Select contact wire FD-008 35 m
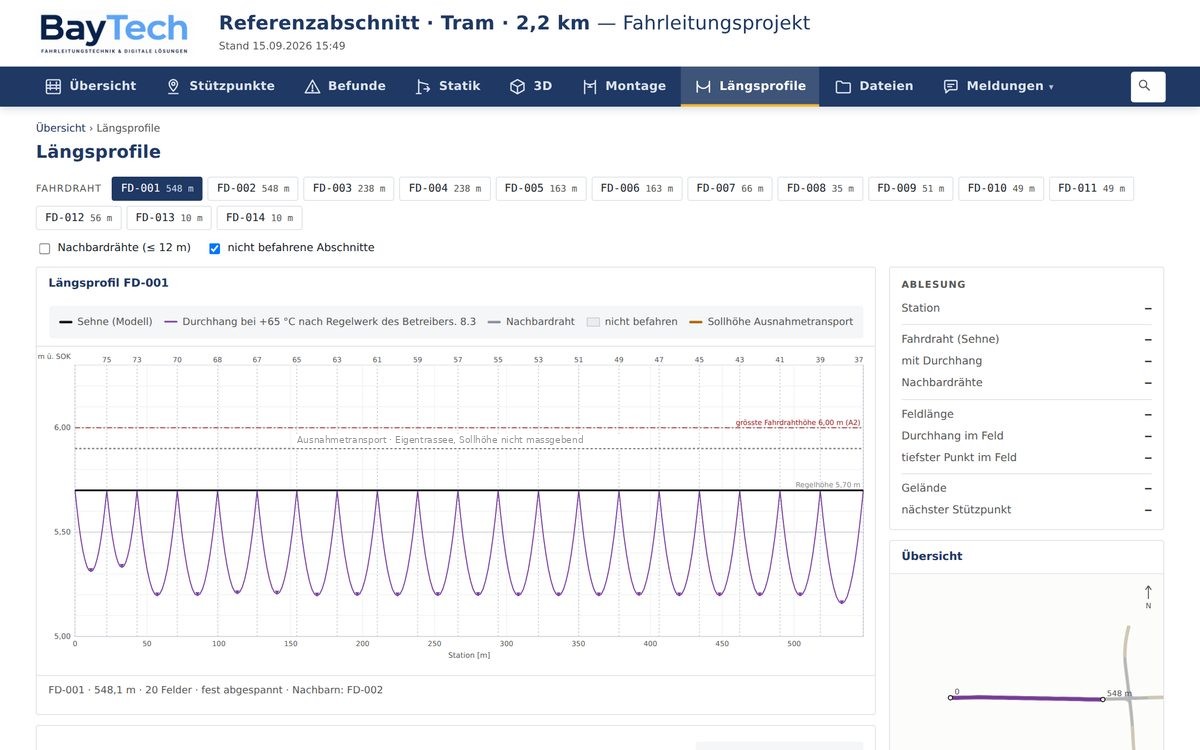Screen dimensions: 1200x750 (820, 188)
